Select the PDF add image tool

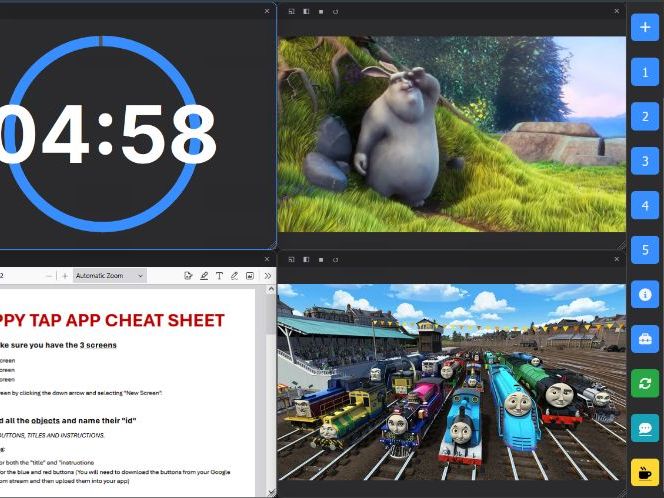click(249, 275)
